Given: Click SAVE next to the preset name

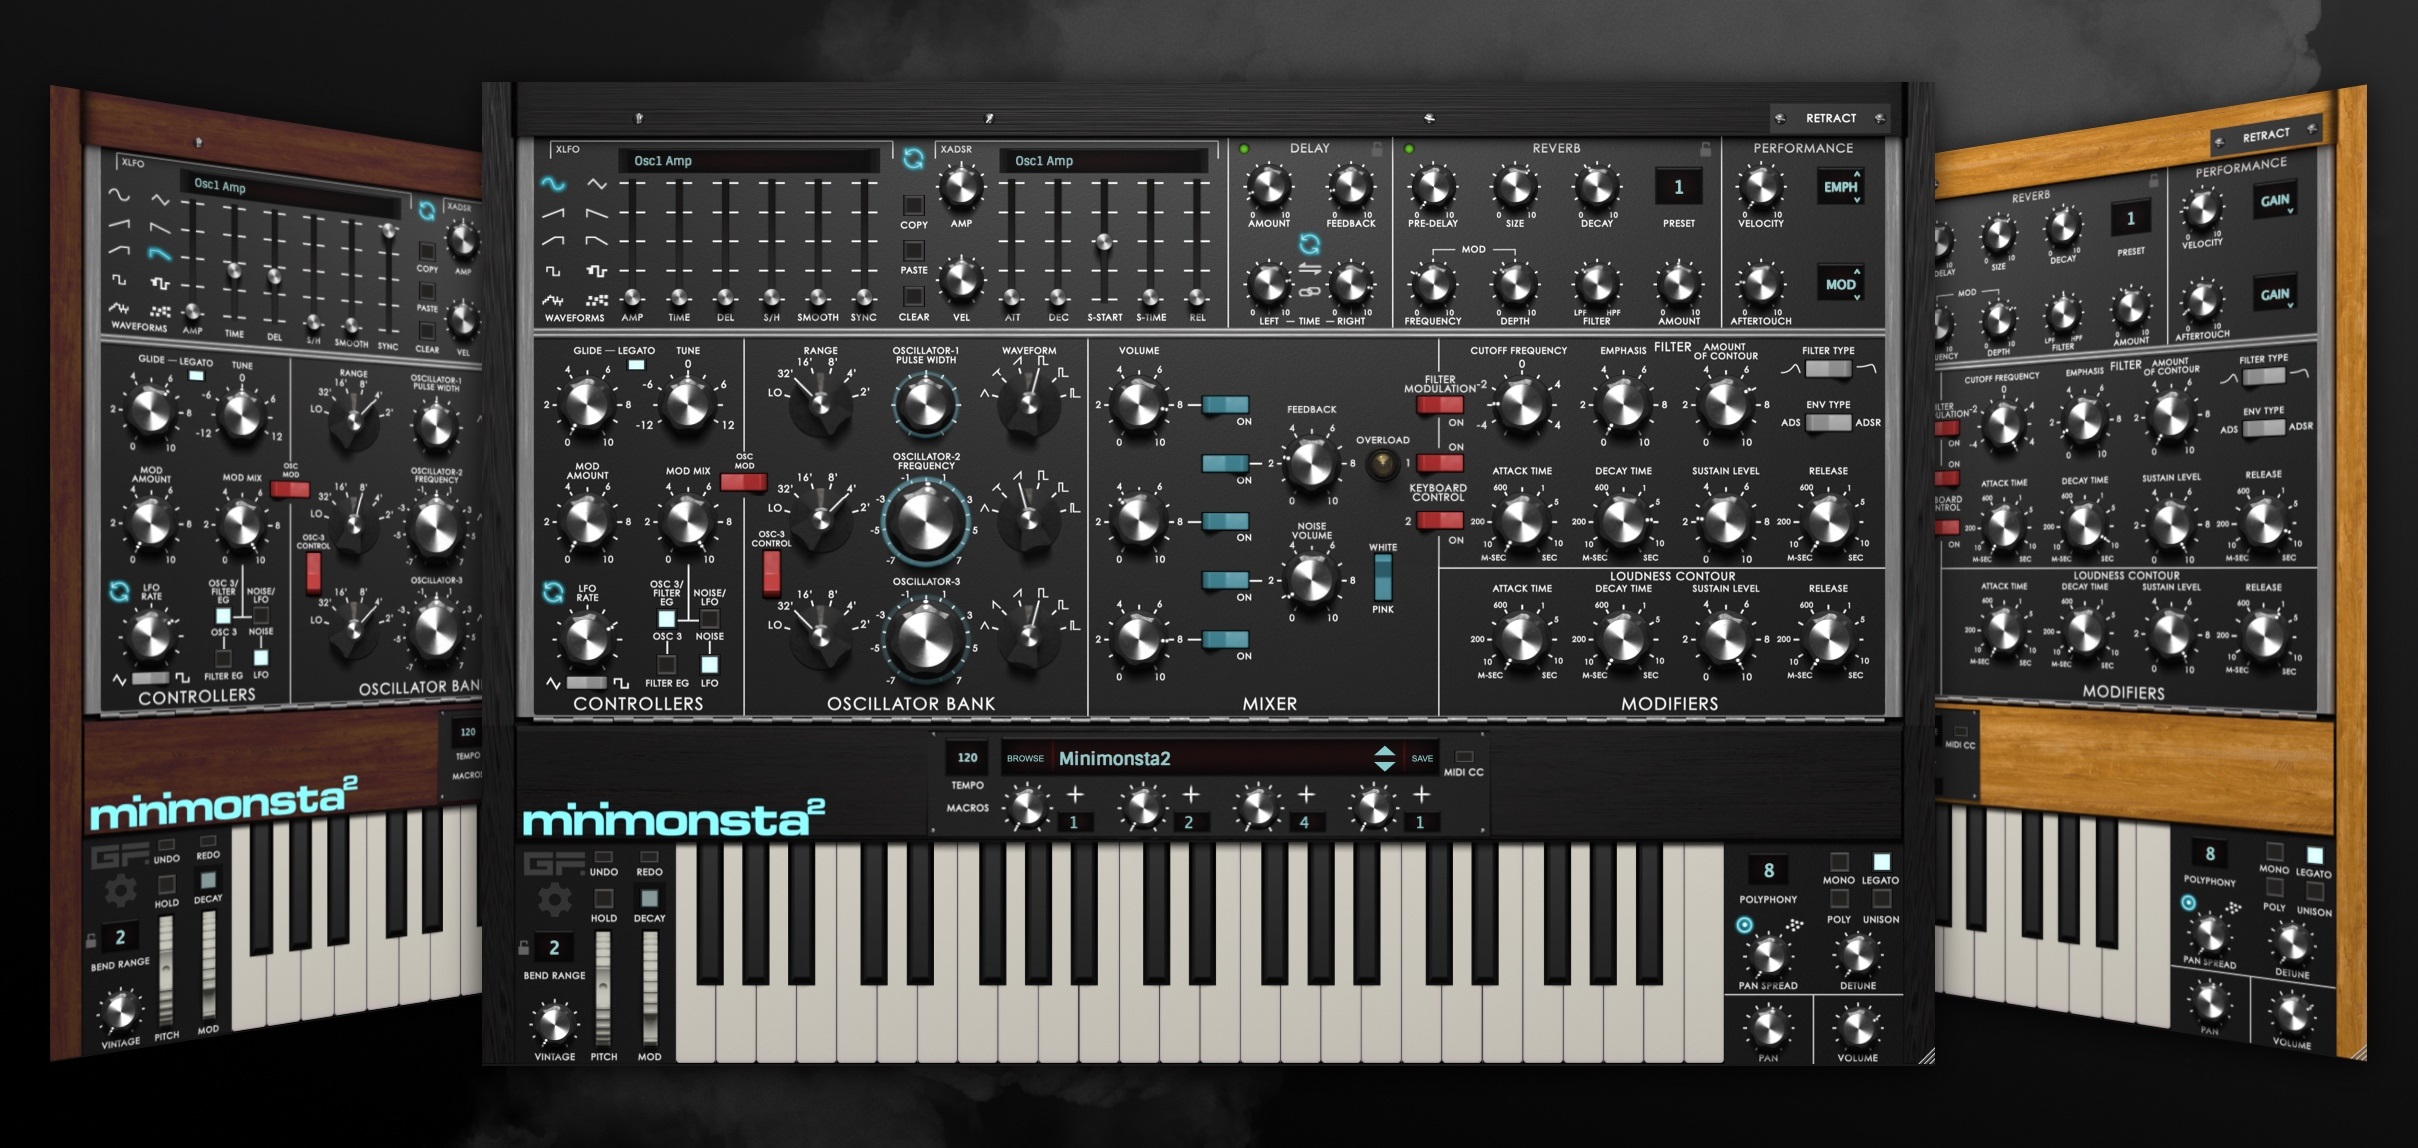Looking at the screenshot, I should coord(1422,758).
